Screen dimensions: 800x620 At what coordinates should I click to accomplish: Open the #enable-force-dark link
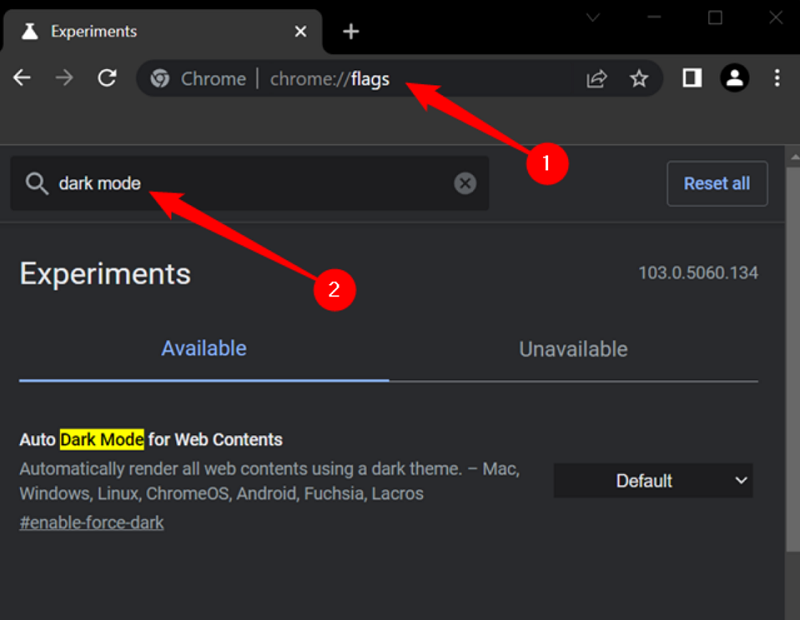pyautogui.click(x=92, y=523)
